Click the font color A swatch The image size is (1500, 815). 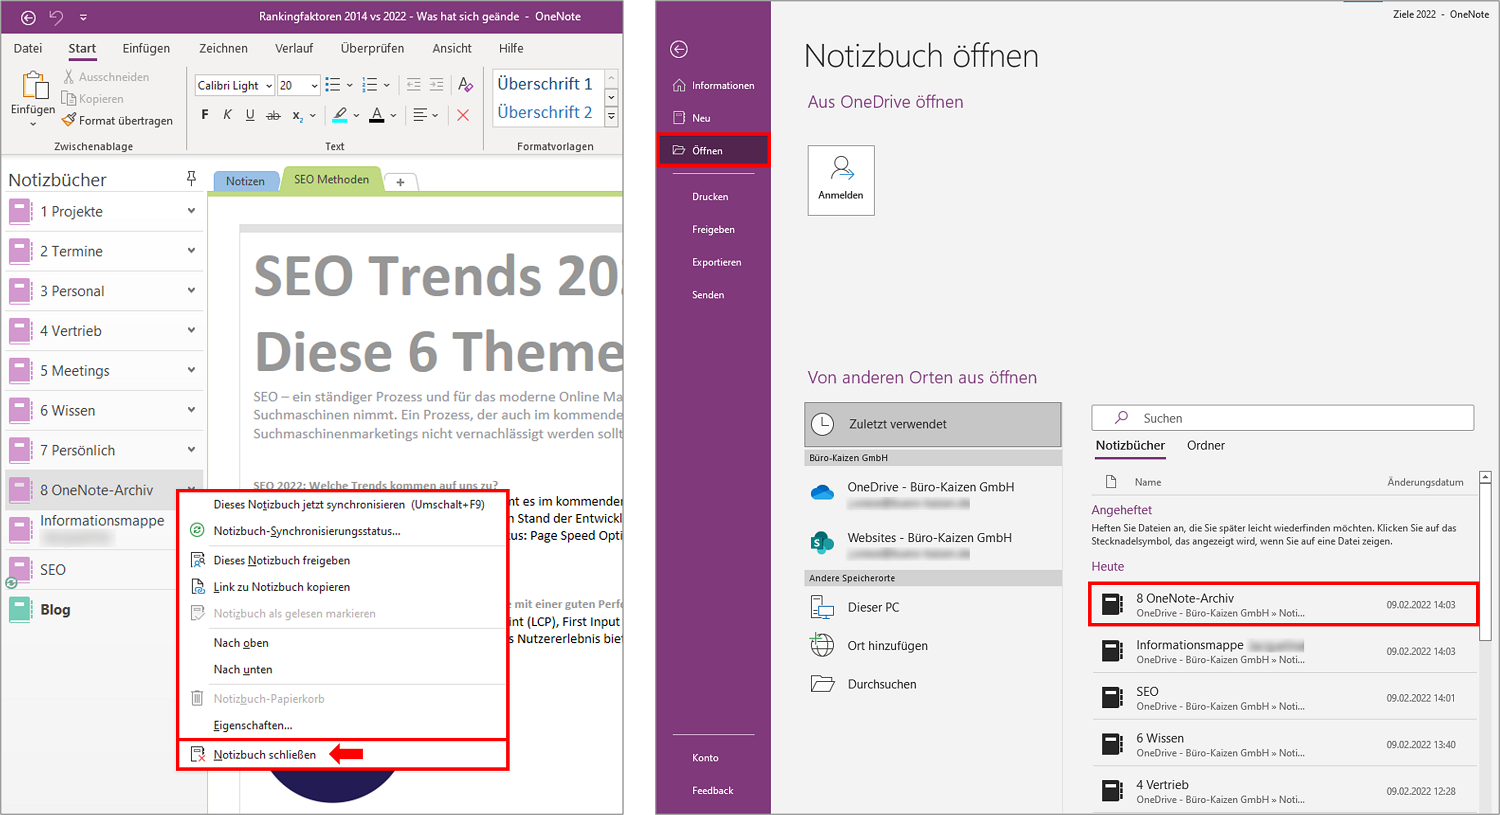click(x=377, y=115)
